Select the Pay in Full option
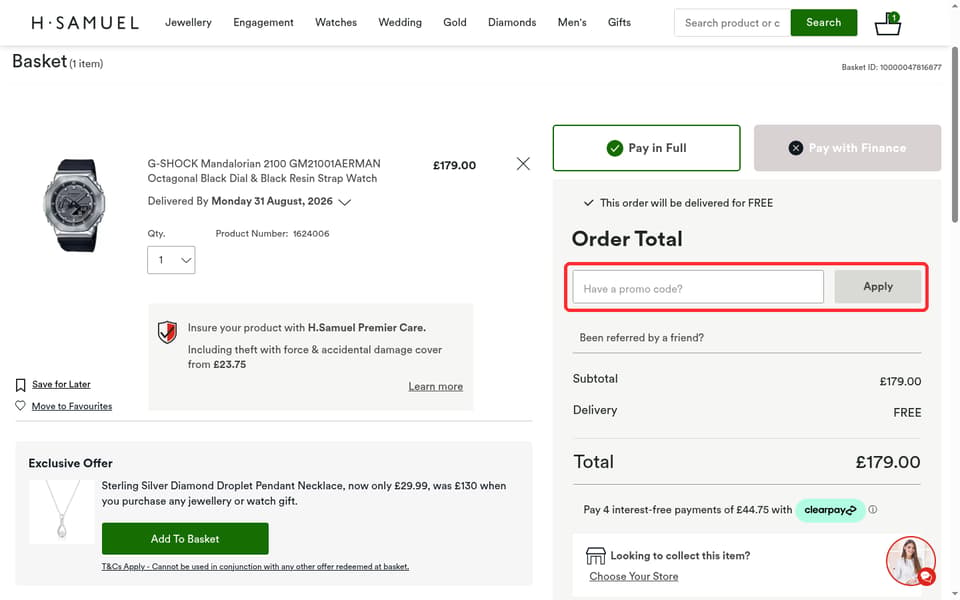This screenshot has width=960, height=600. [x=646, y=148]
